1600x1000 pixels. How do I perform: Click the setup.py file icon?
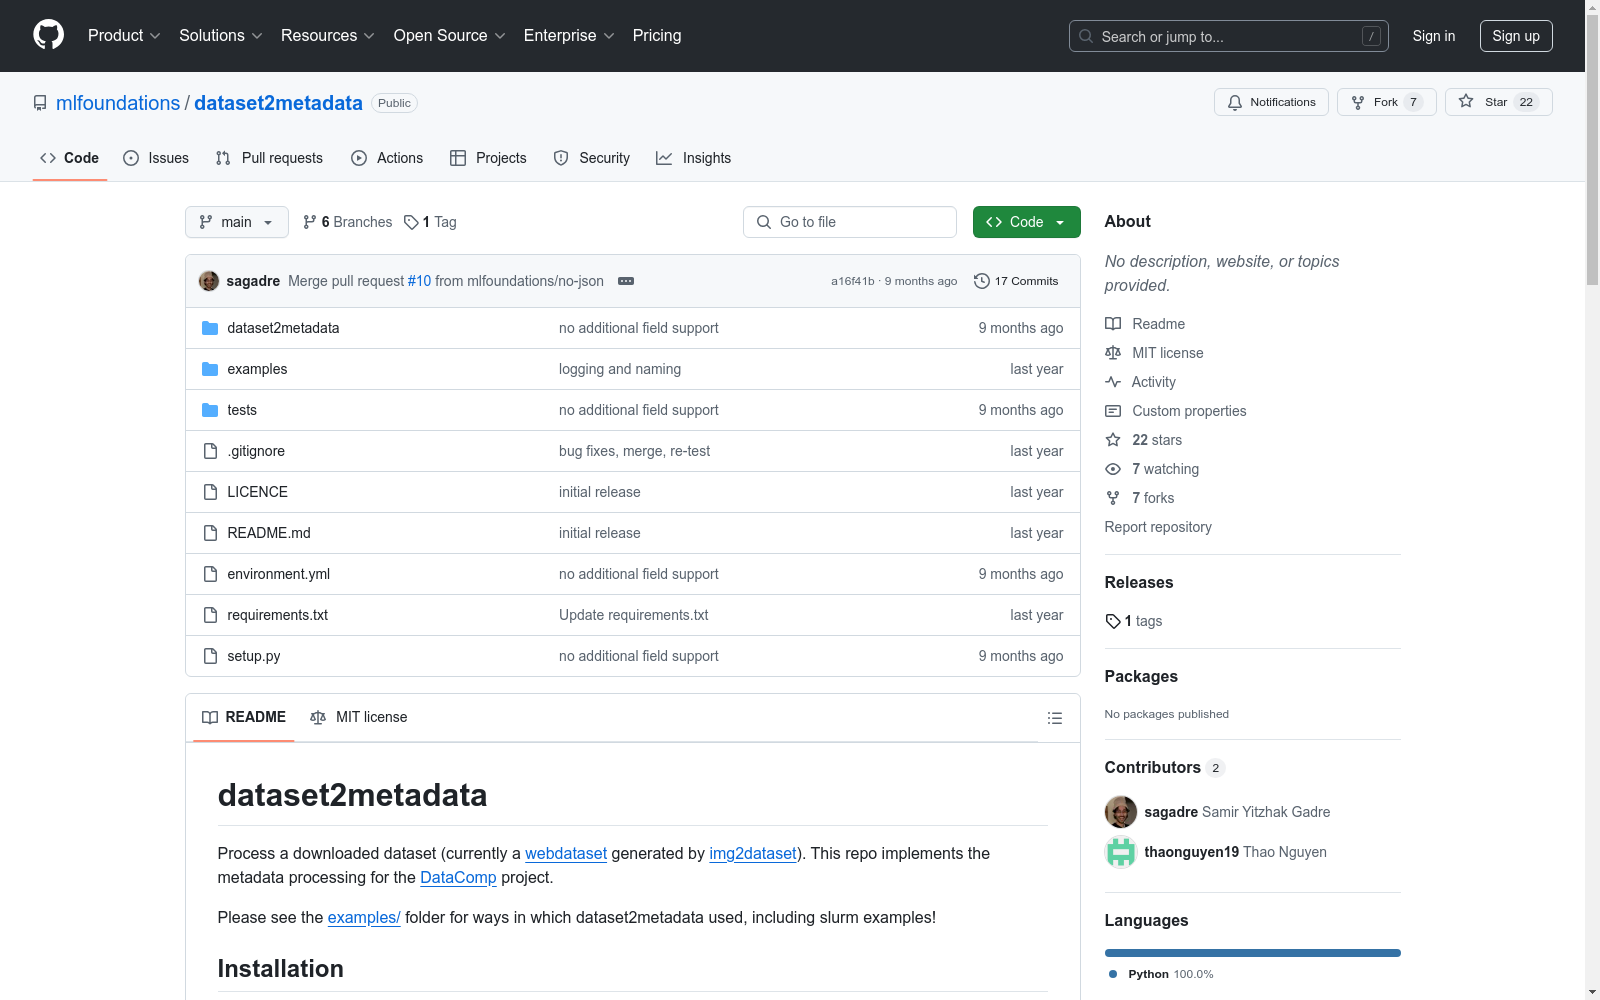click(x=210, y=656)
